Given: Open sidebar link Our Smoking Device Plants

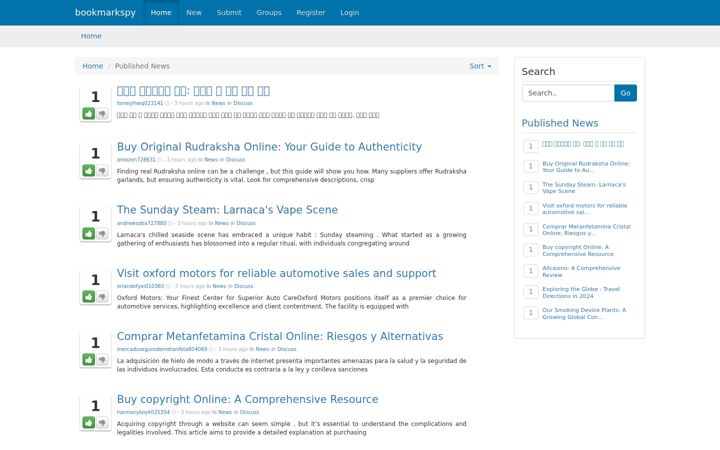Looking at the screenshot, I should 584,314.
